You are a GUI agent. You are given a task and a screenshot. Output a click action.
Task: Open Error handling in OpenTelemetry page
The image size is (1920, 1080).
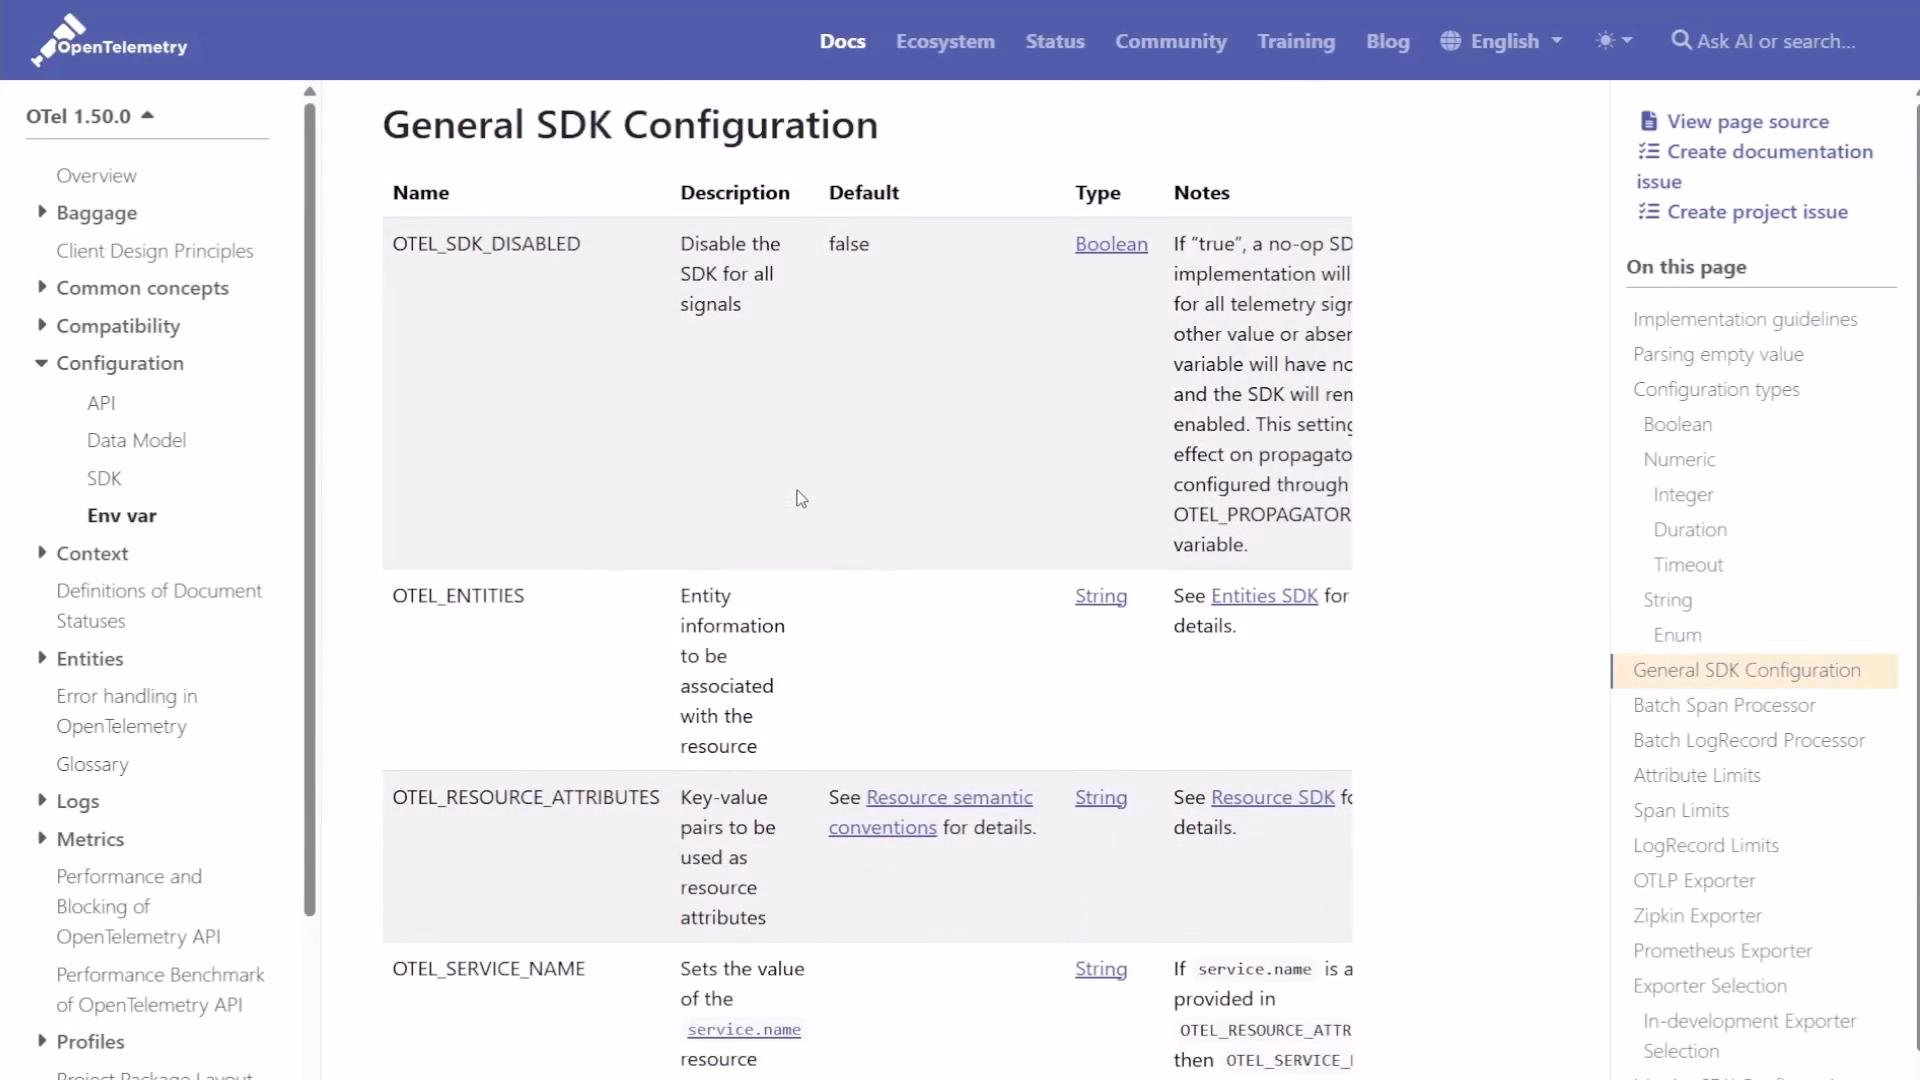click(x=127, y=711)
